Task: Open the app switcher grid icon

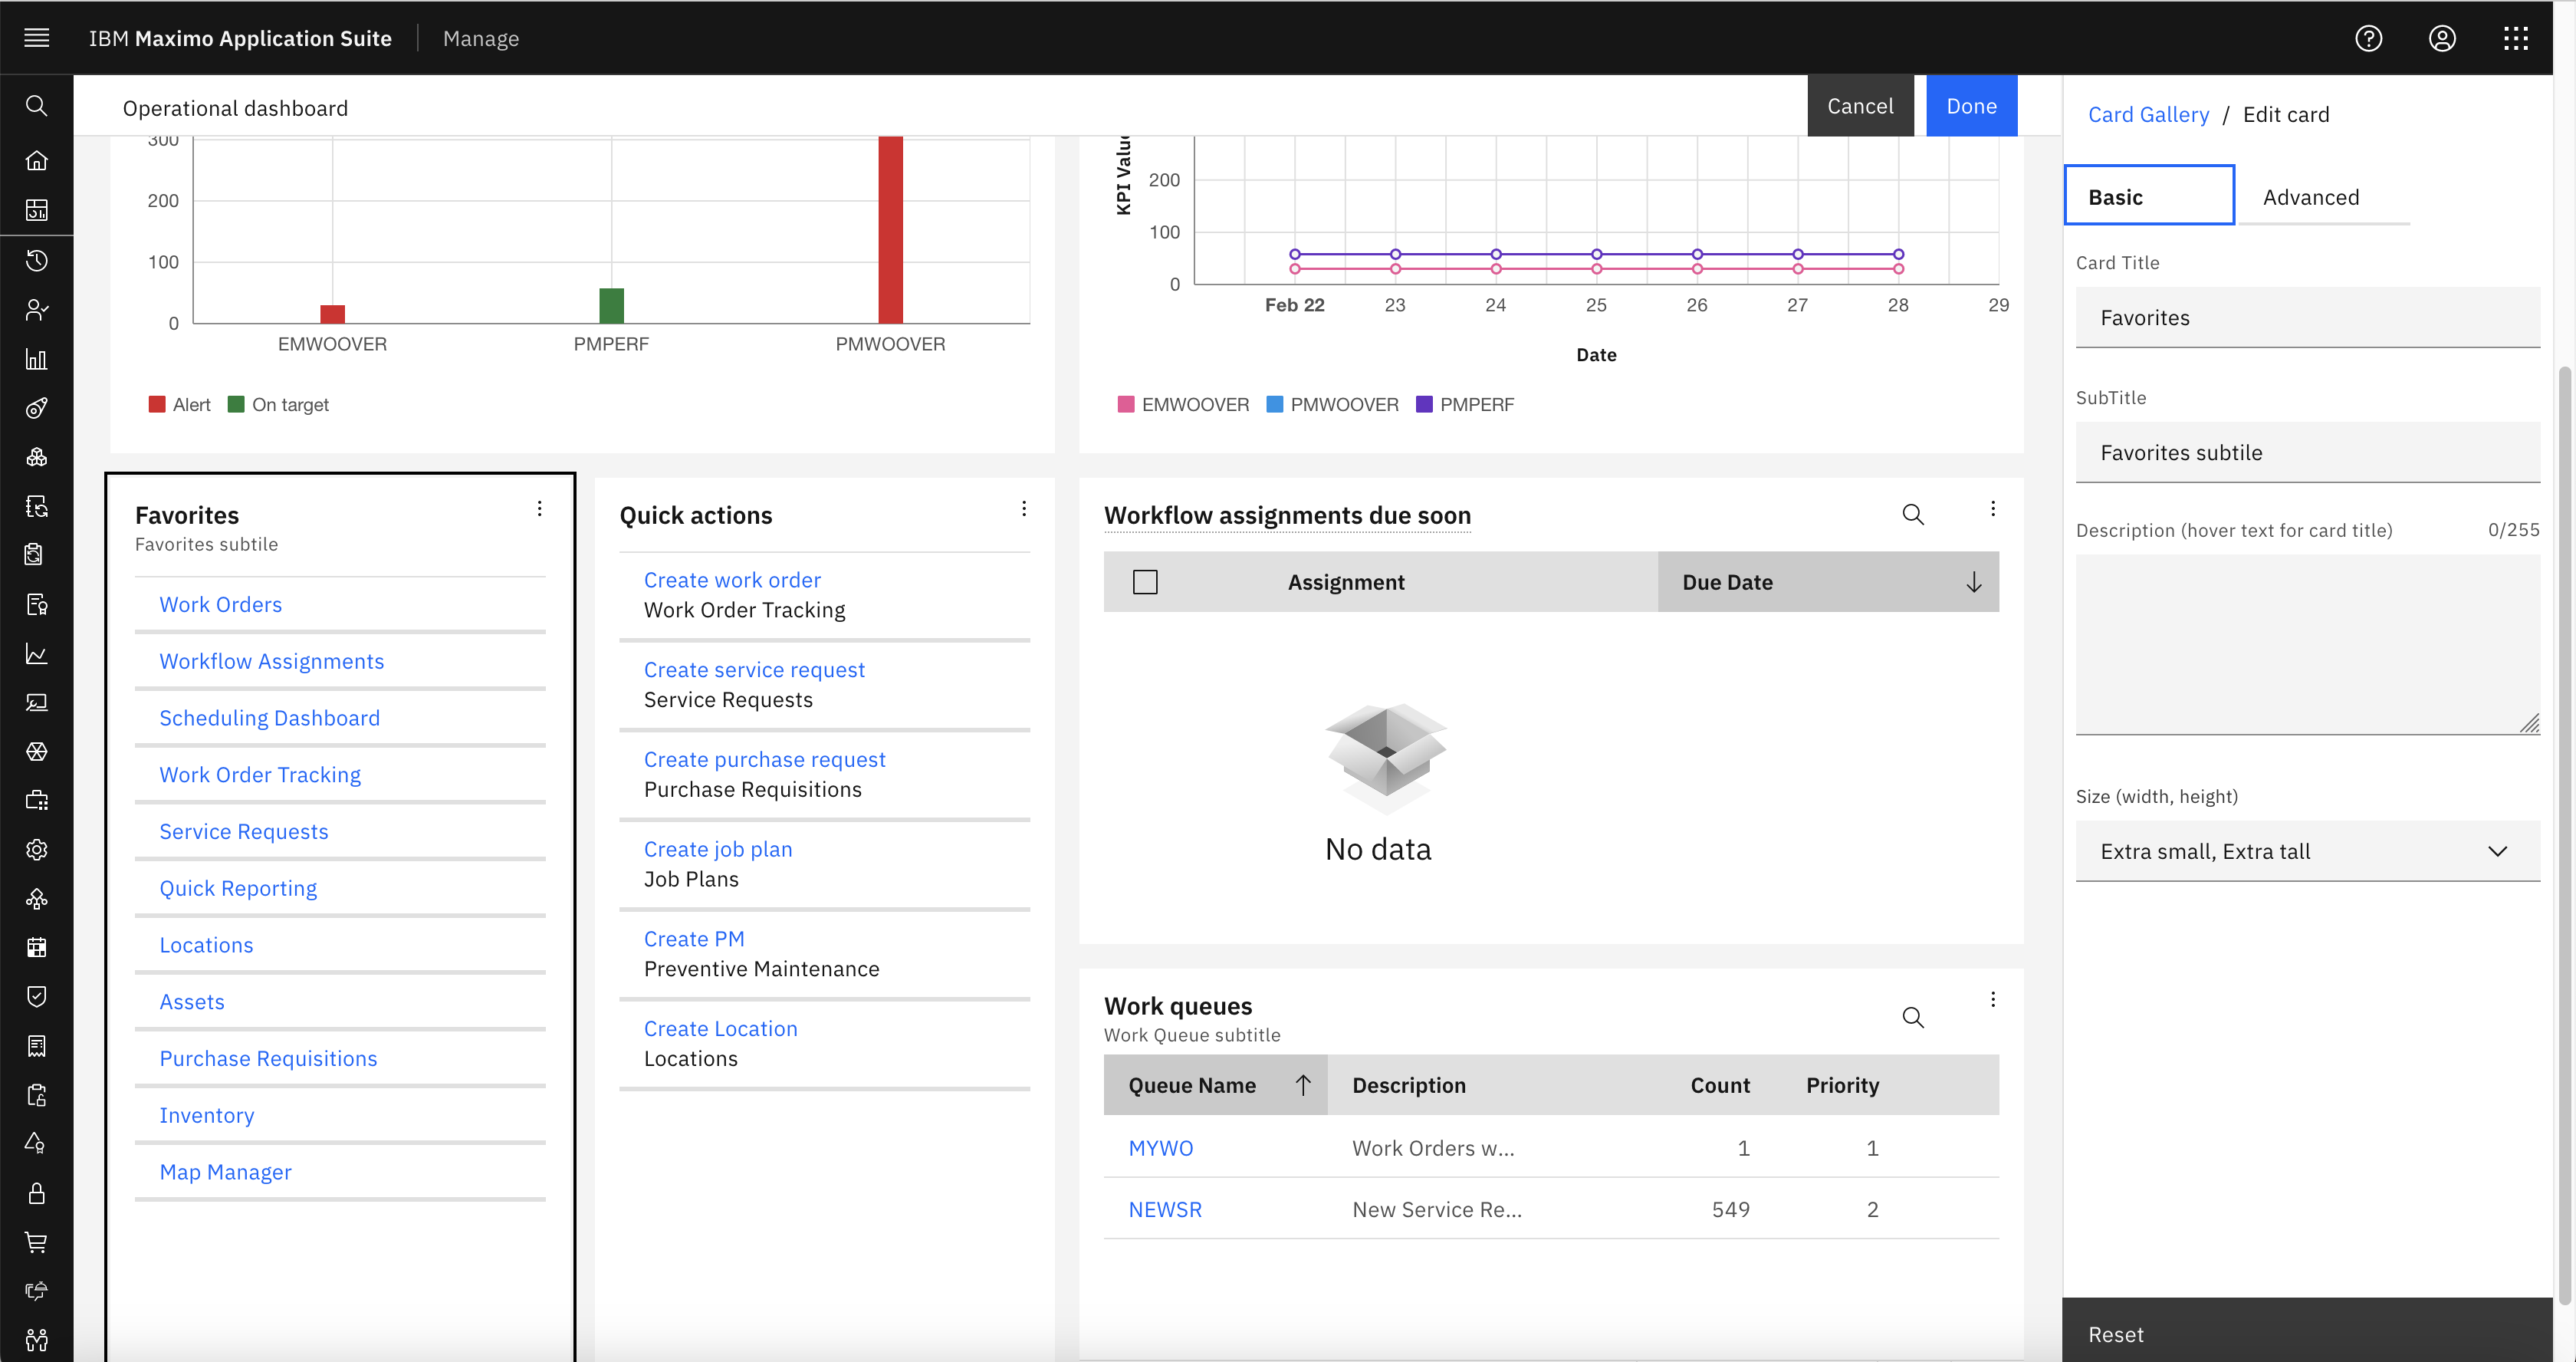Action: [2516, 38]
